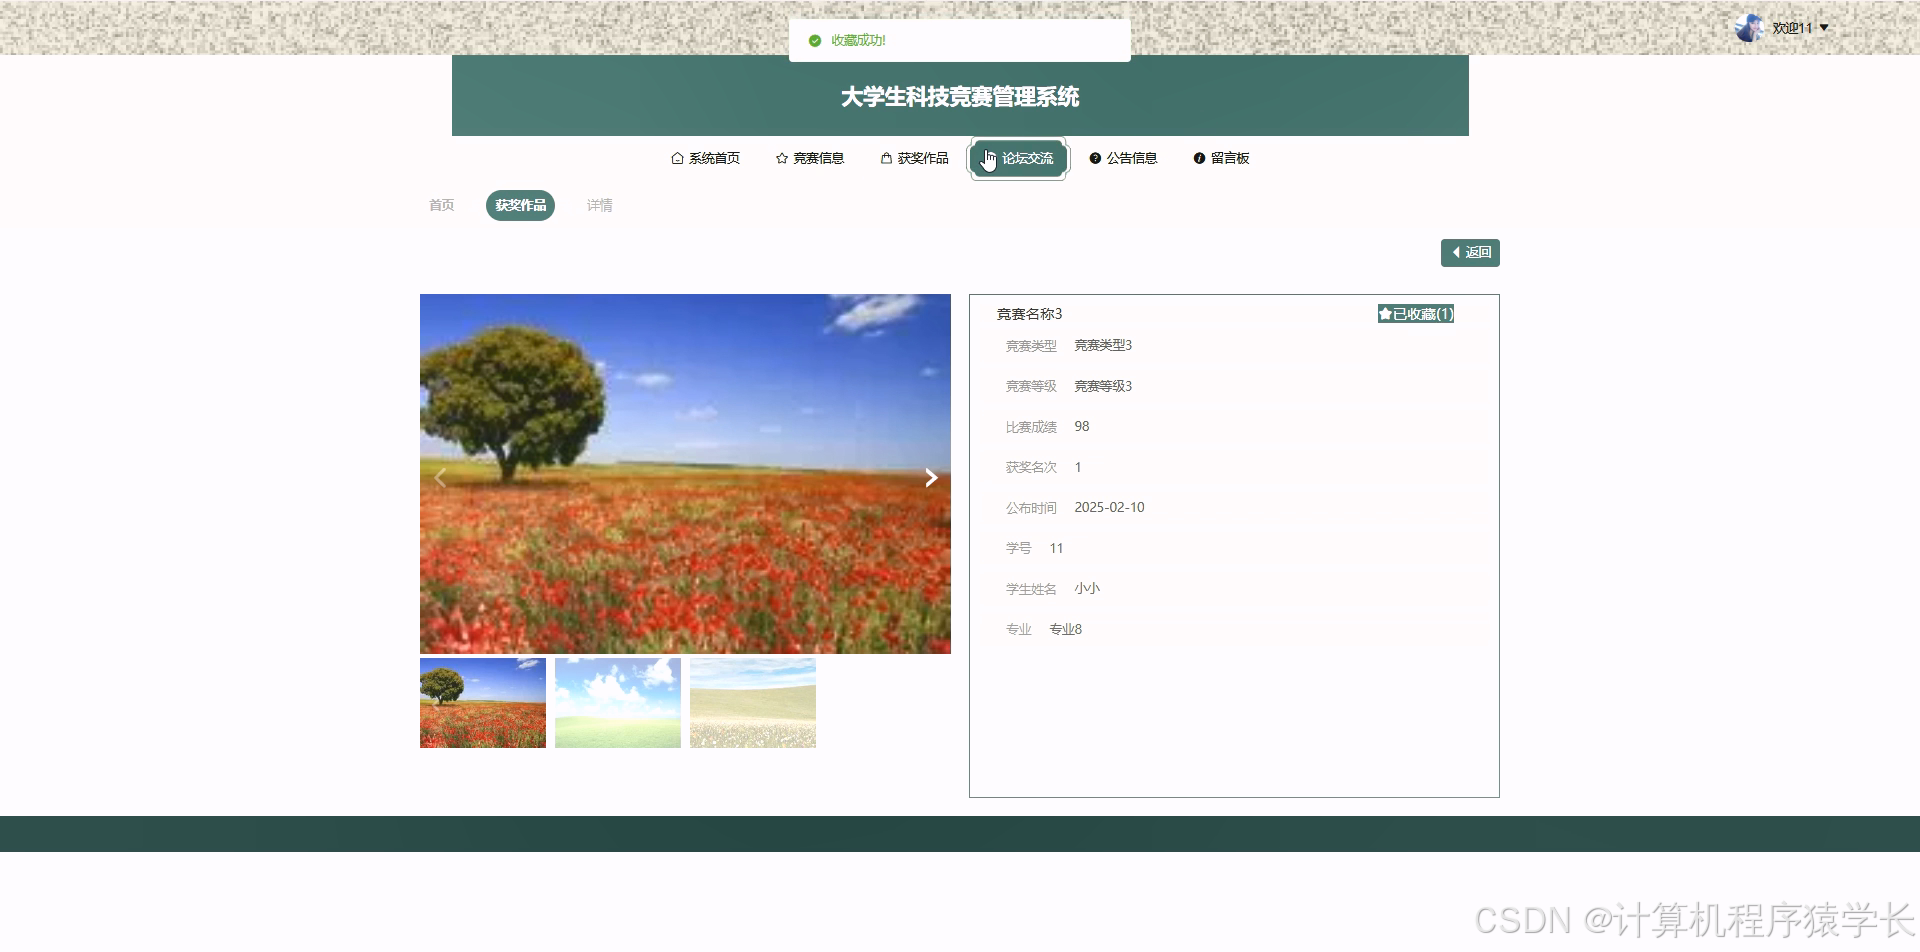Toggle the 获奖作品 breadcrumb highlight pill
This screenshot has height=952, width=1920.
tap(519, 205)
